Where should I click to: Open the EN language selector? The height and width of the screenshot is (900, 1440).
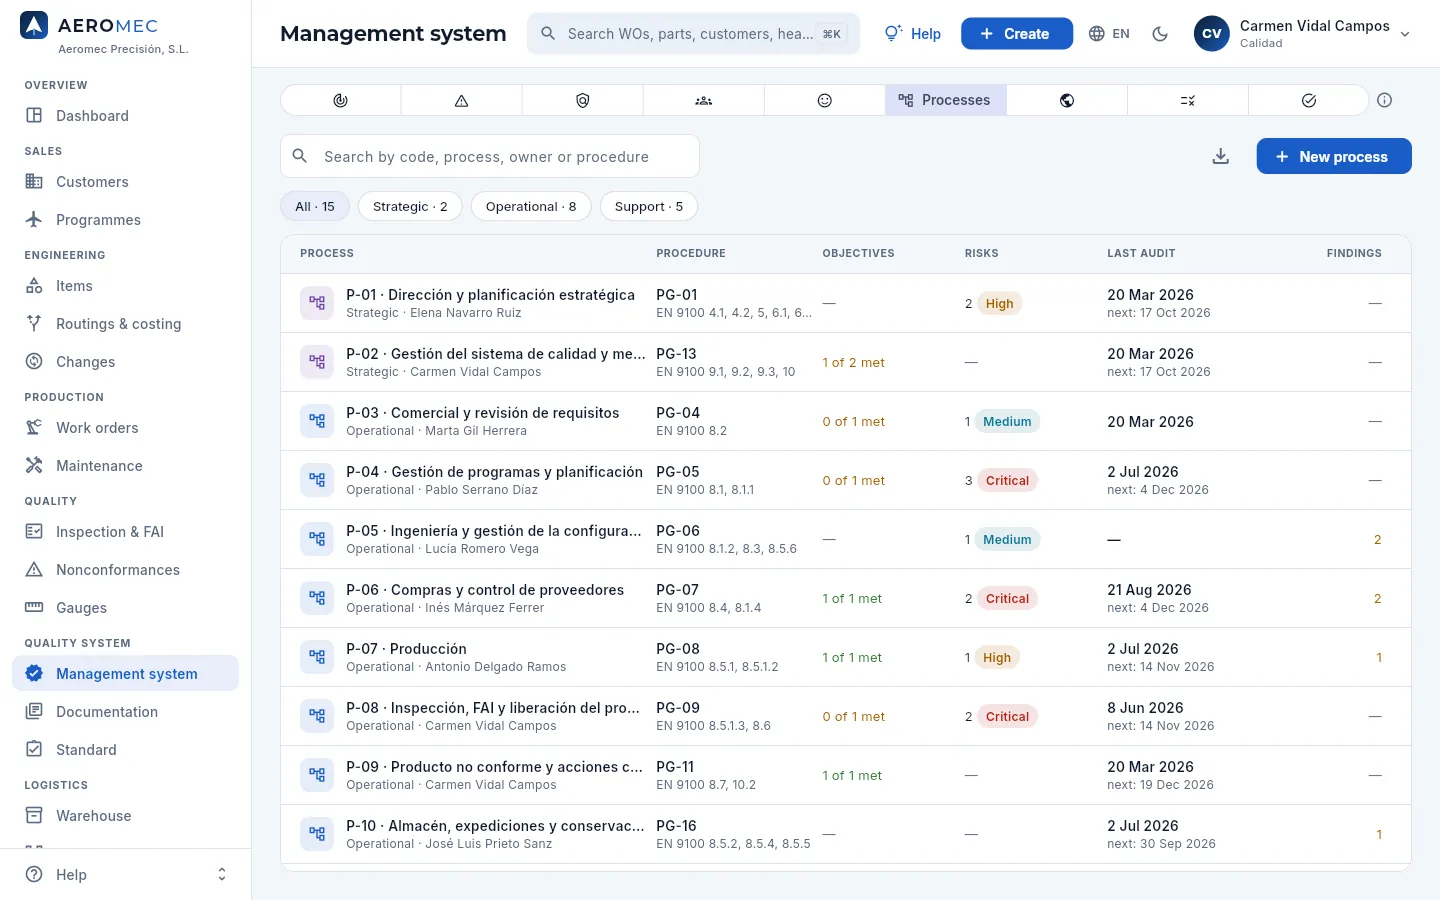pyautogui.click(x=1109, y=33)
